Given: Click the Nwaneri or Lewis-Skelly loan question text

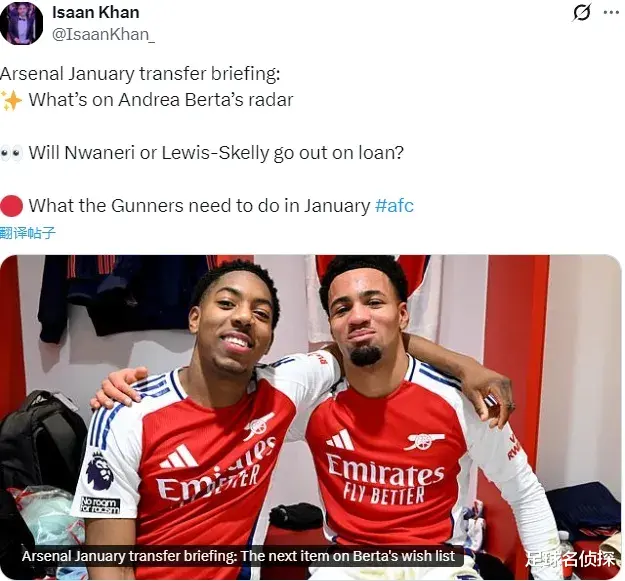Looking at the screenshot, I should tap(216, 153).
